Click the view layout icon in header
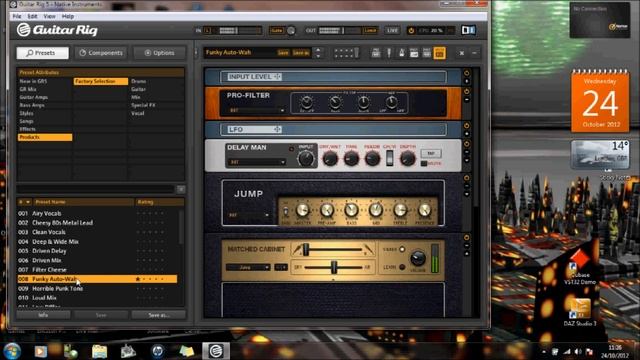Image resolution: width=640 pixels, height=360 pixels. pyautogui.click(x=468, y=30)
